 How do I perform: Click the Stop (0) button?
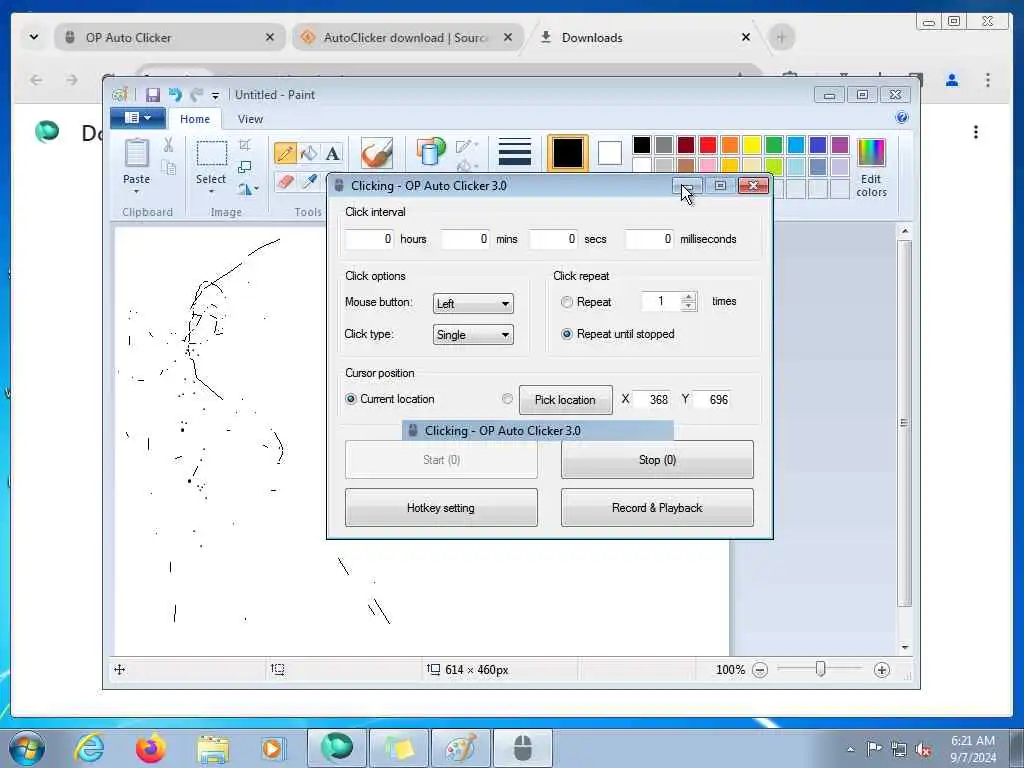tap(657, 460)
